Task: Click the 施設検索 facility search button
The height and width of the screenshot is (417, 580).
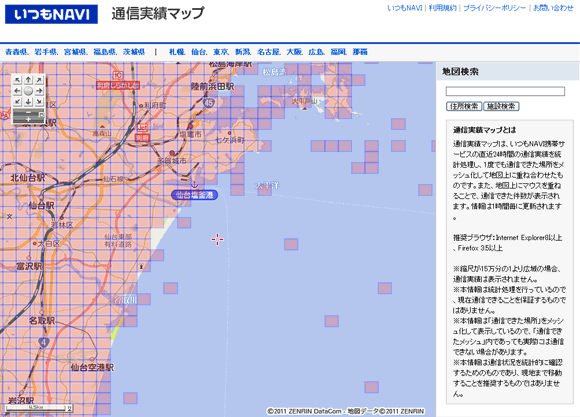Action: click(501, 107)
